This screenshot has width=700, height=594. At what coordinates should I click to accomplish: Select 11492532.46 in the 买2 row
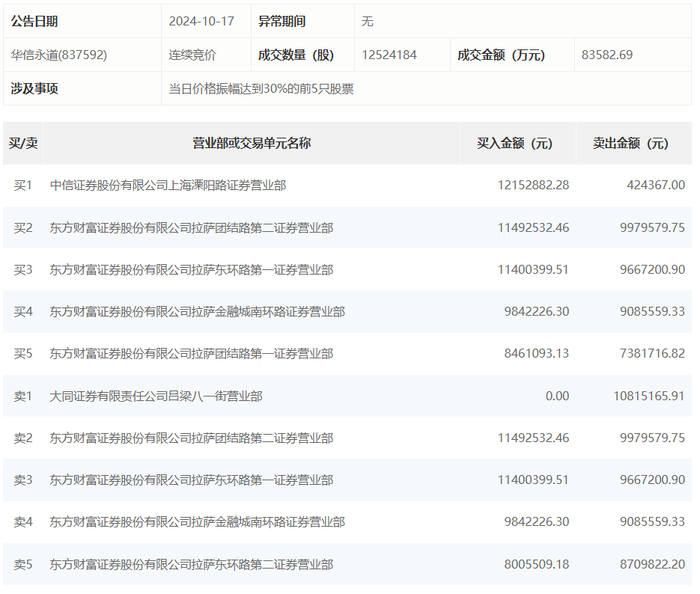click(x=533, y=228)
